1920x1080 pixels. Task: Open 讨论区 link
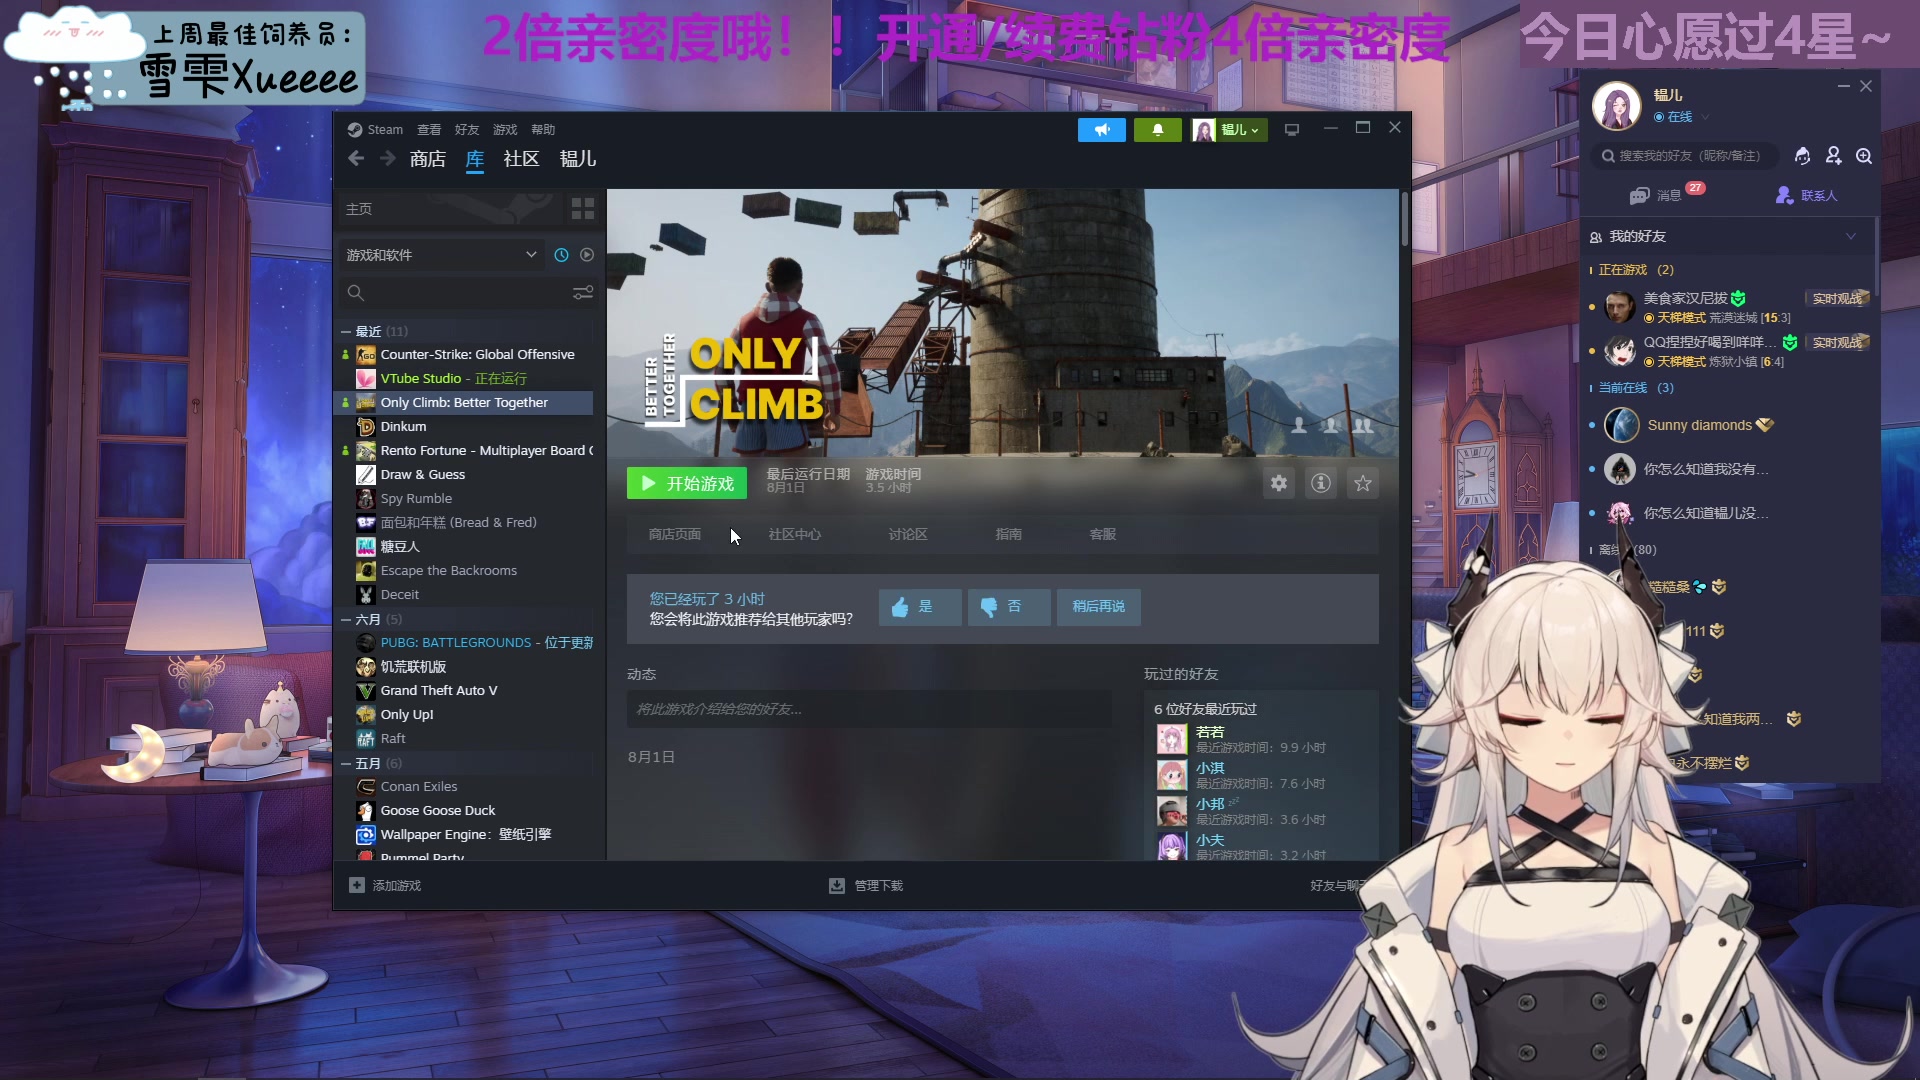[x=908, y=535]
